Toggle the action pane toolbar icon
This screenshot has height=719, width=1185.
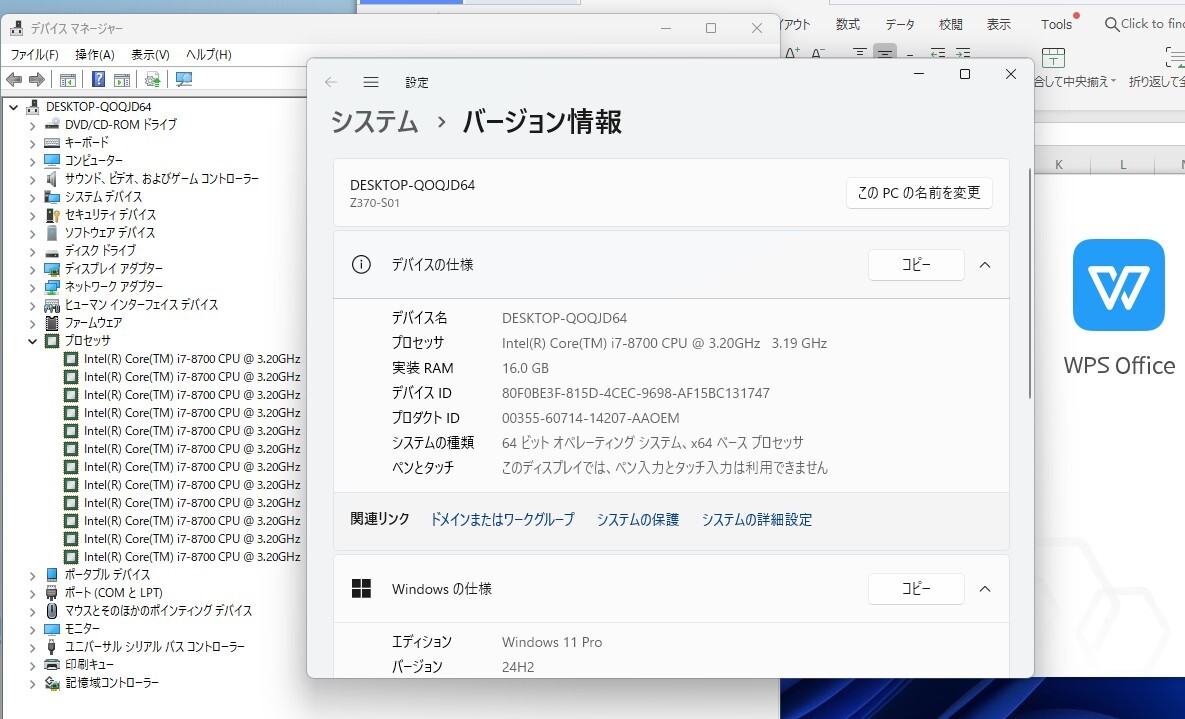[122, 79]
